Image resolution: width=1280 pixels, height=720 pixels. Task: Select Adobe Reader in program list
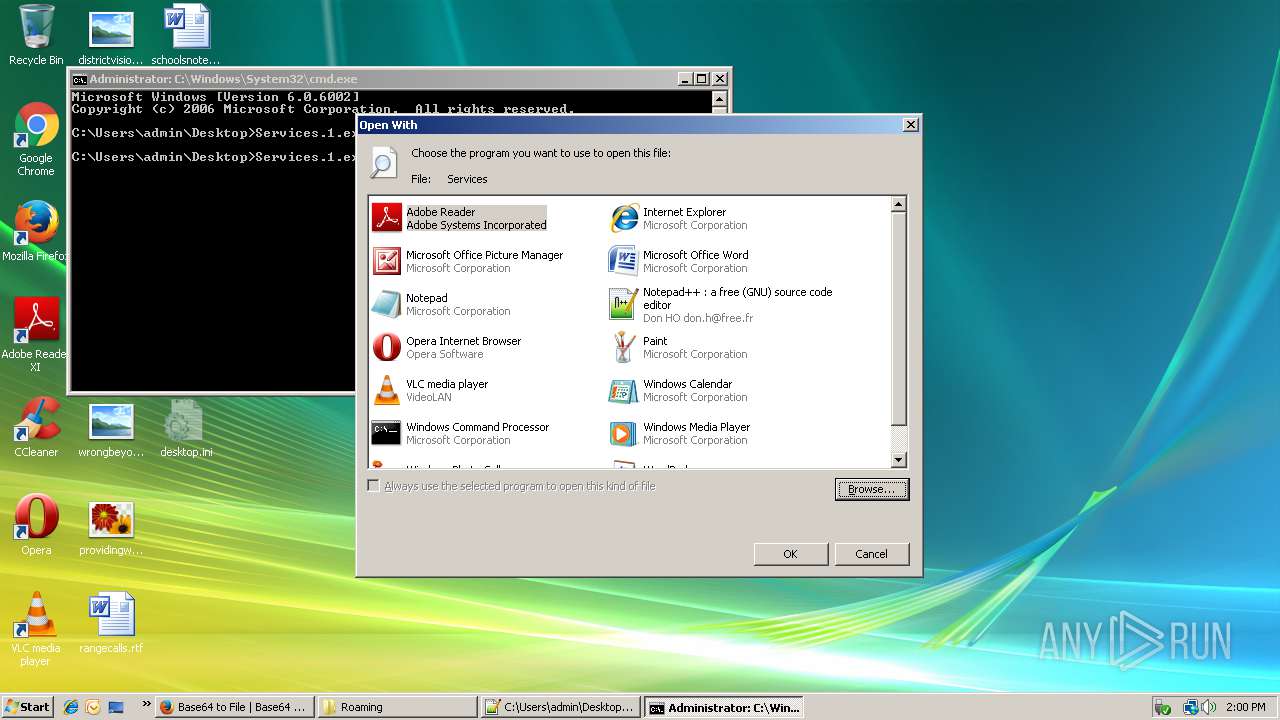coord(460,218)
